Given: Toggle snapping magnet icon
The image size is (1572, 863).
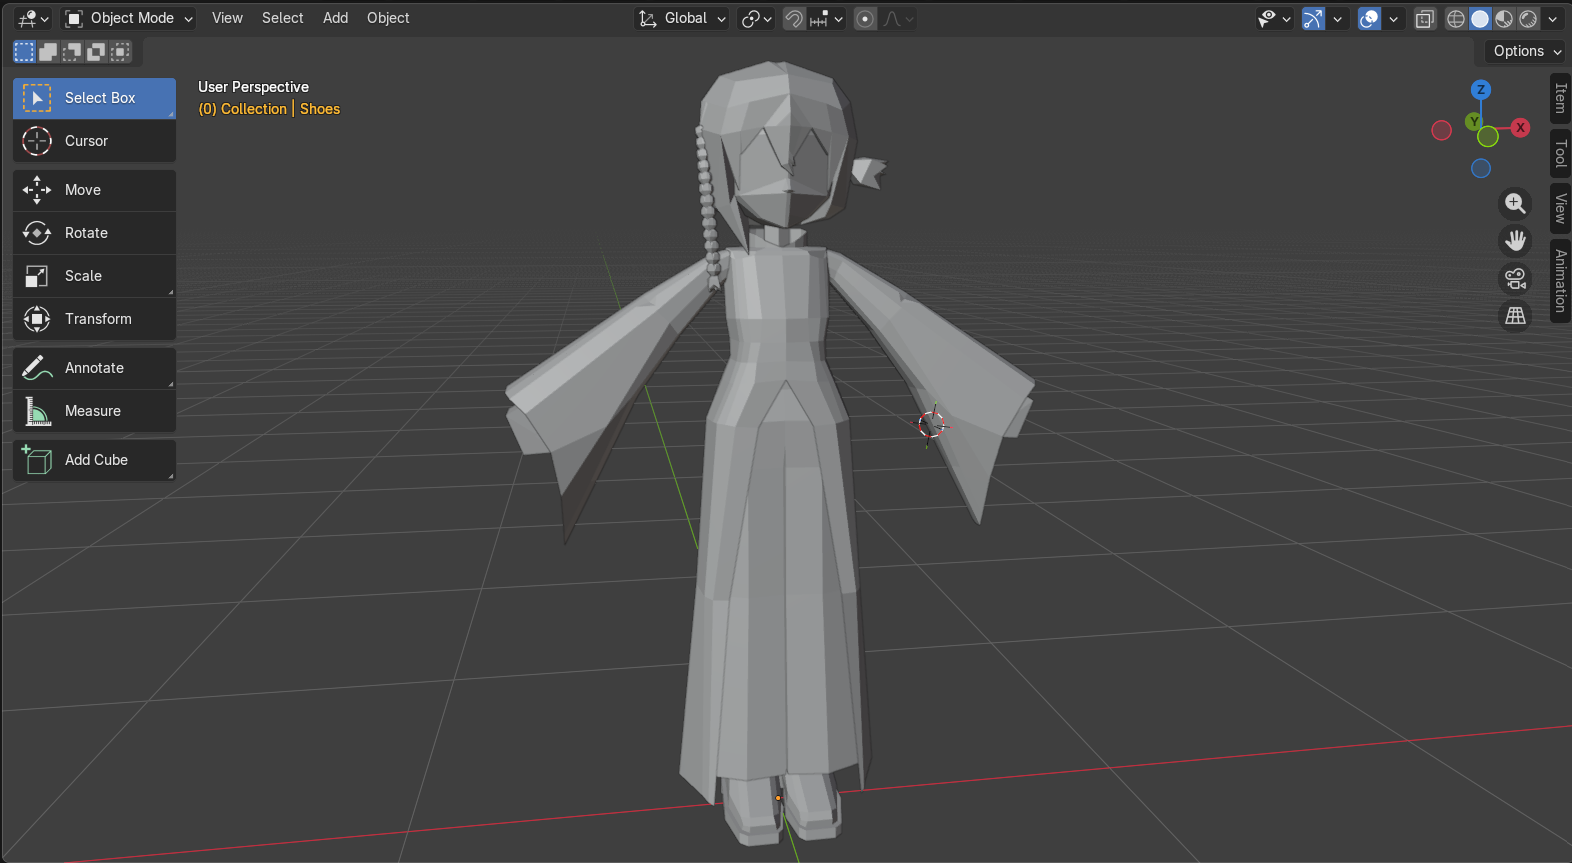Looking at the screenshot, I should [794, 18].
